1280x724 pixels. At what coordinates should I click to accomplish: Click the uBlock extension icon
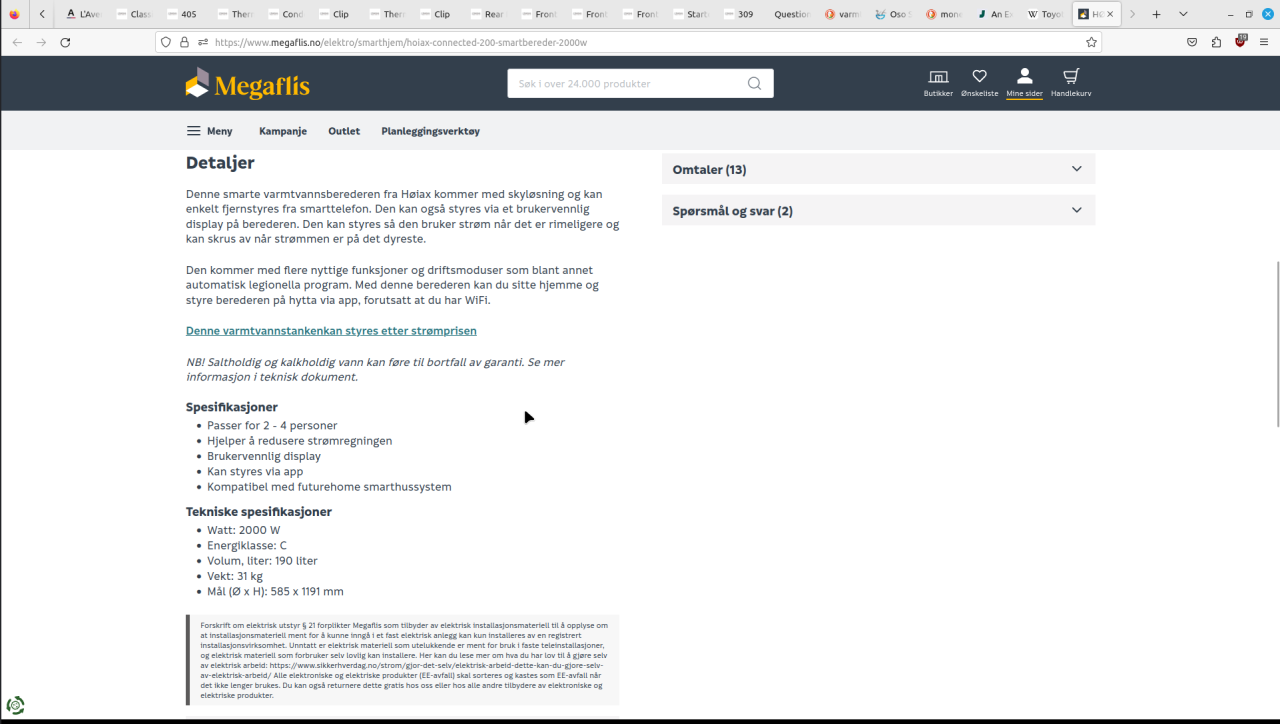click(x=1241, y=42)
